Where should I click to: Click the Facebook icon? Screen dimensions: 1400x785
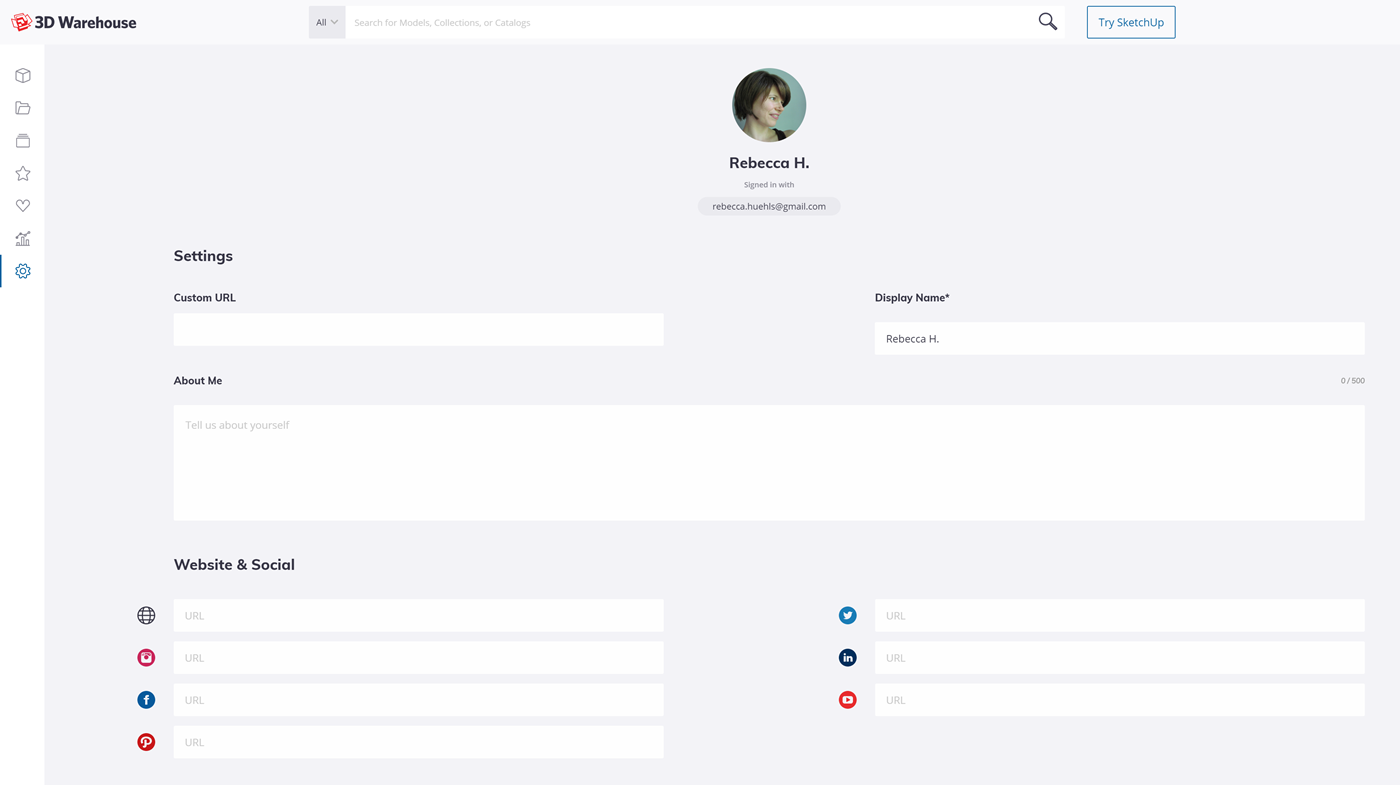(x=146, y=700)
